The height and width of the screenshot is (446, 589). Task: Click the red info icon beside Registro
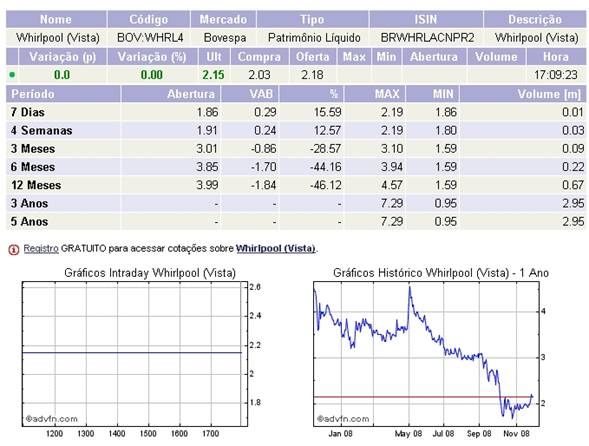14,249
